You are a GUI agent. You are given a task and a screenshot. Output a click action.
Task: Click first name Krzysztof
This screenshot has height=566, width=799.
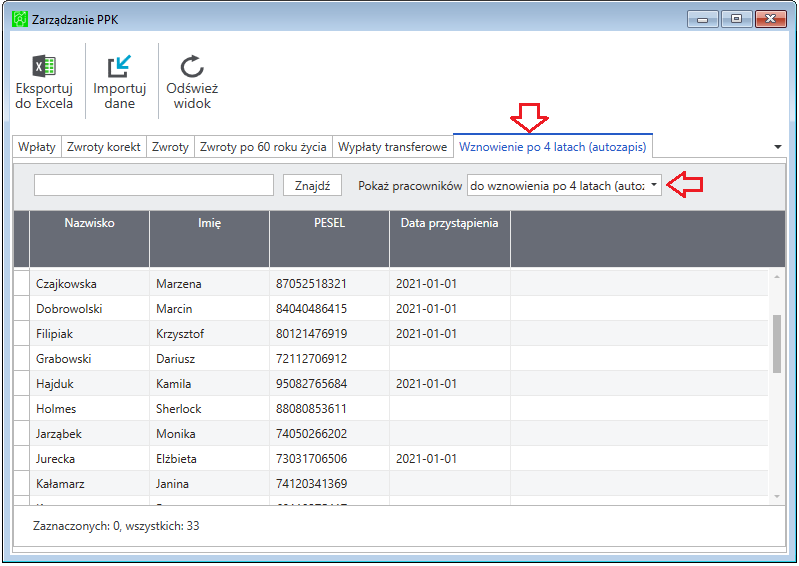tap(180, 334)
